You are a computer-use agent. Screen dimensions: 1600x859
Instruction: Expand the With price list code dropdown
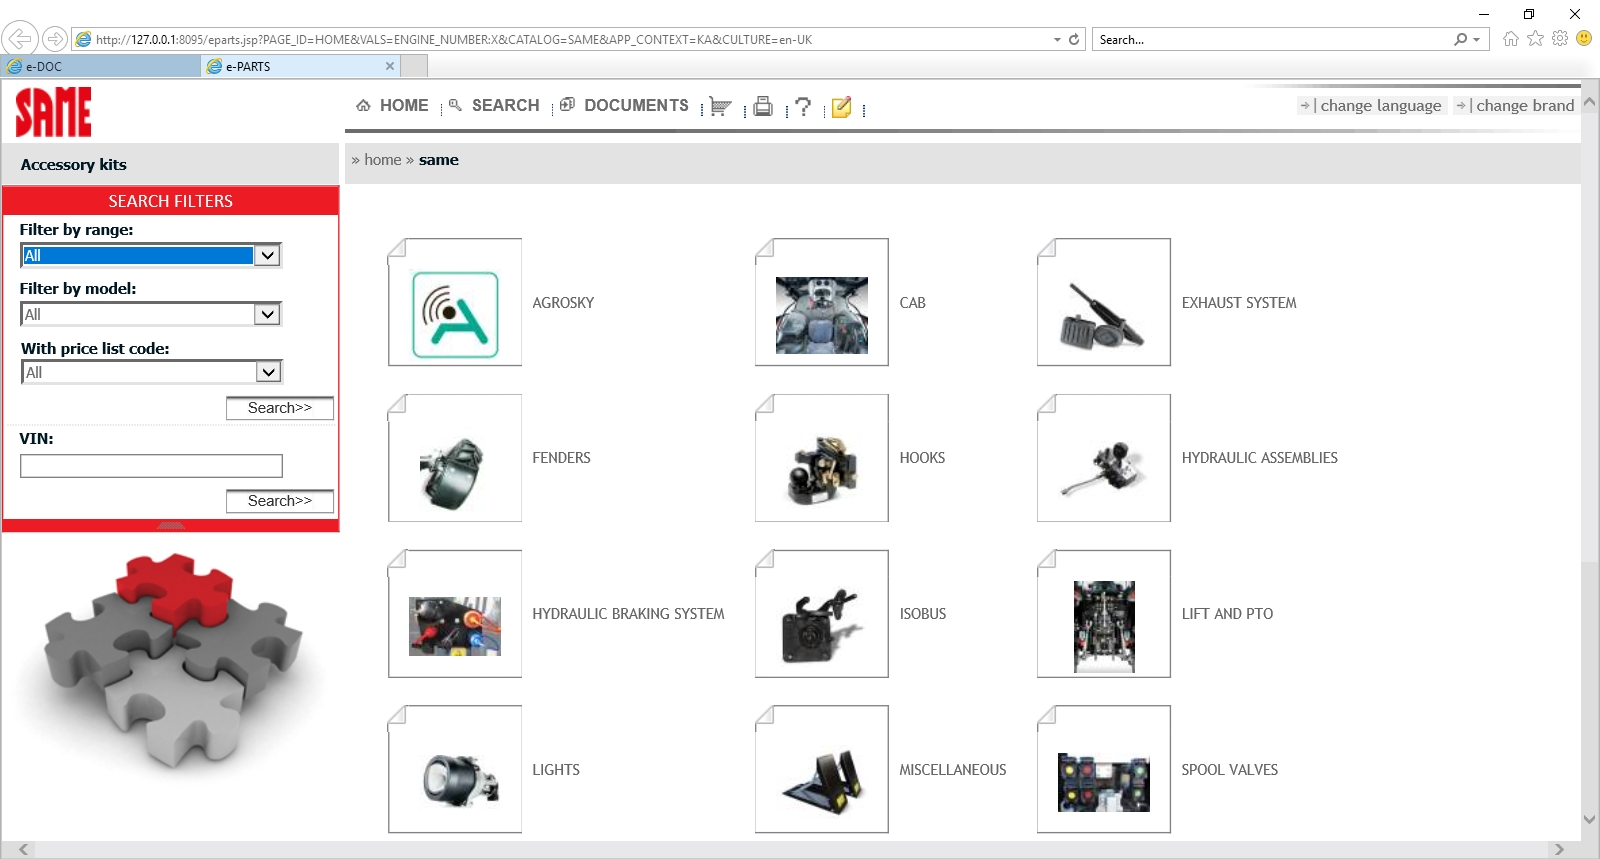click(x=268, y=372)
